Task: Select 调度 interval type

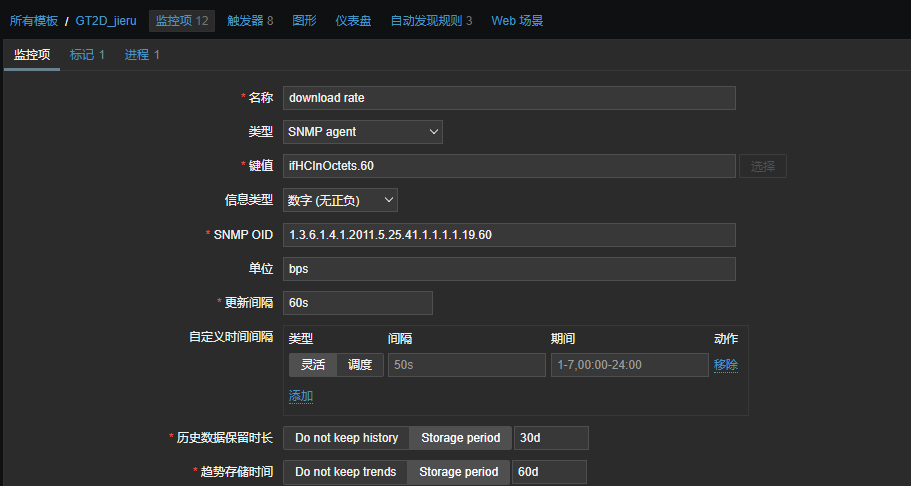Action: [360, 365]
